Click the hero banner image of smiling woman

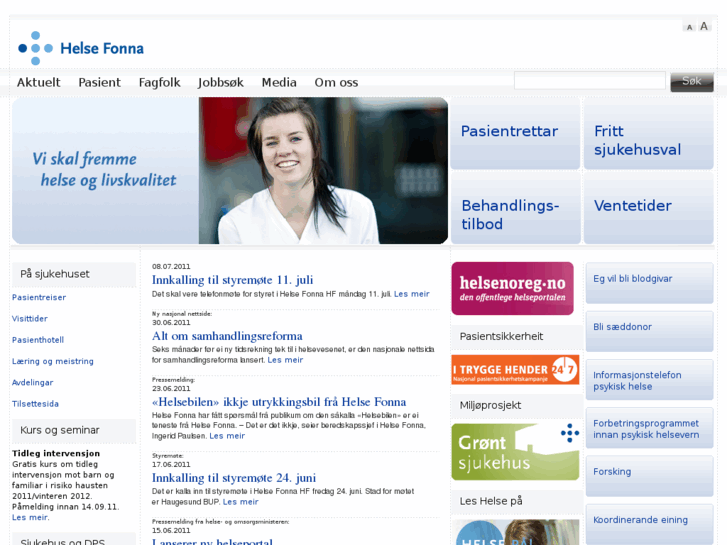(x=323, y=170)
